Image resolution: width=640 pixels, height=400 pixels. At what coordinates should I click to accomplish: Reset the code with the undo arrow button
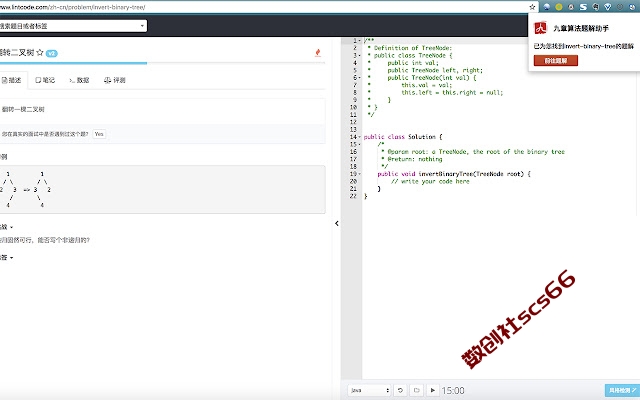click(400, 390)
